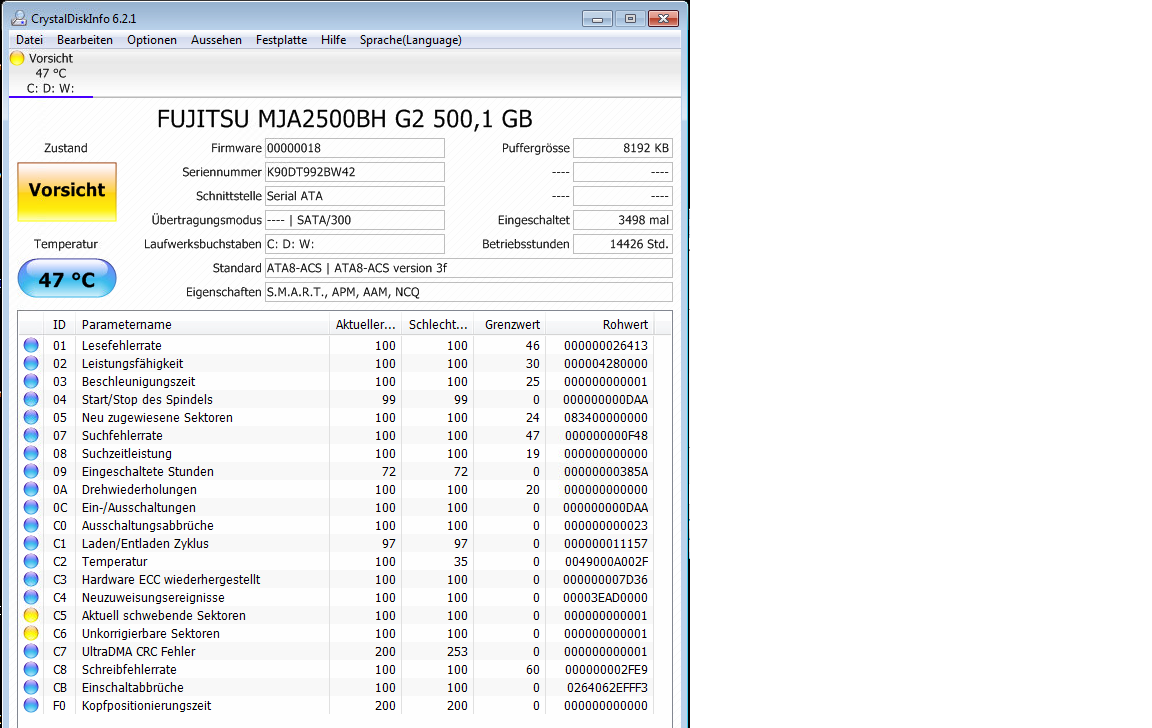Open the Aussehen menu
The height and width of the screenshot is (728, 1152).
point(216,40)
